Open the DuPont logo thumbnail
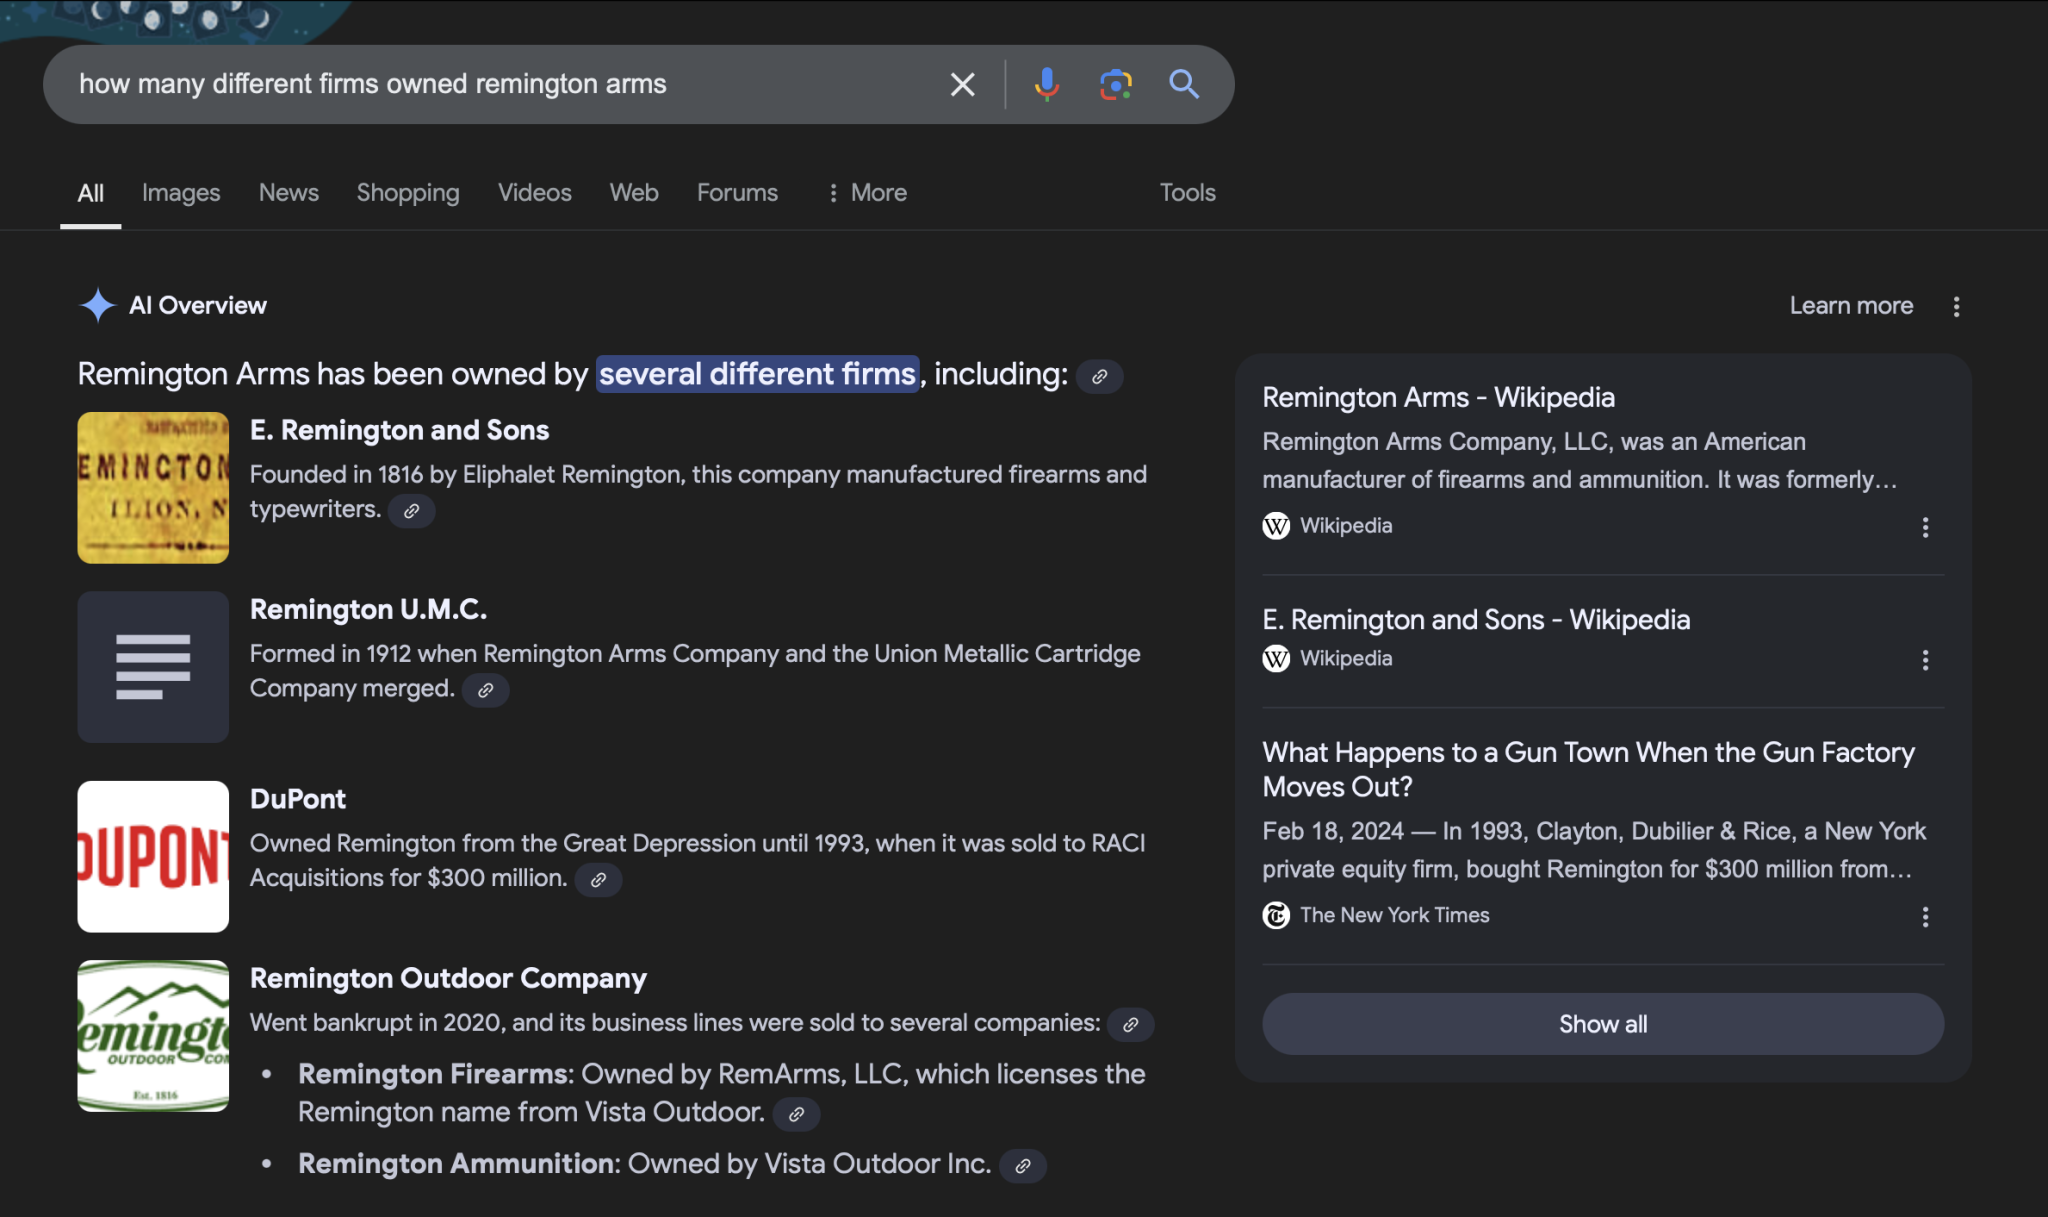The image size is (2048, 1217). click(x=153, y=857)
